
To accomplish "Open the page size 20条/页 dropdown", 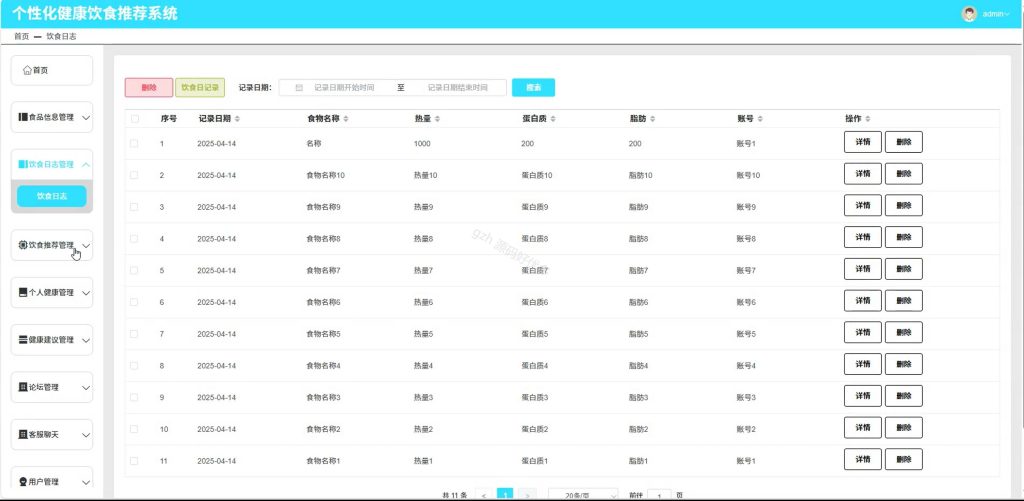I will (583, 495).
